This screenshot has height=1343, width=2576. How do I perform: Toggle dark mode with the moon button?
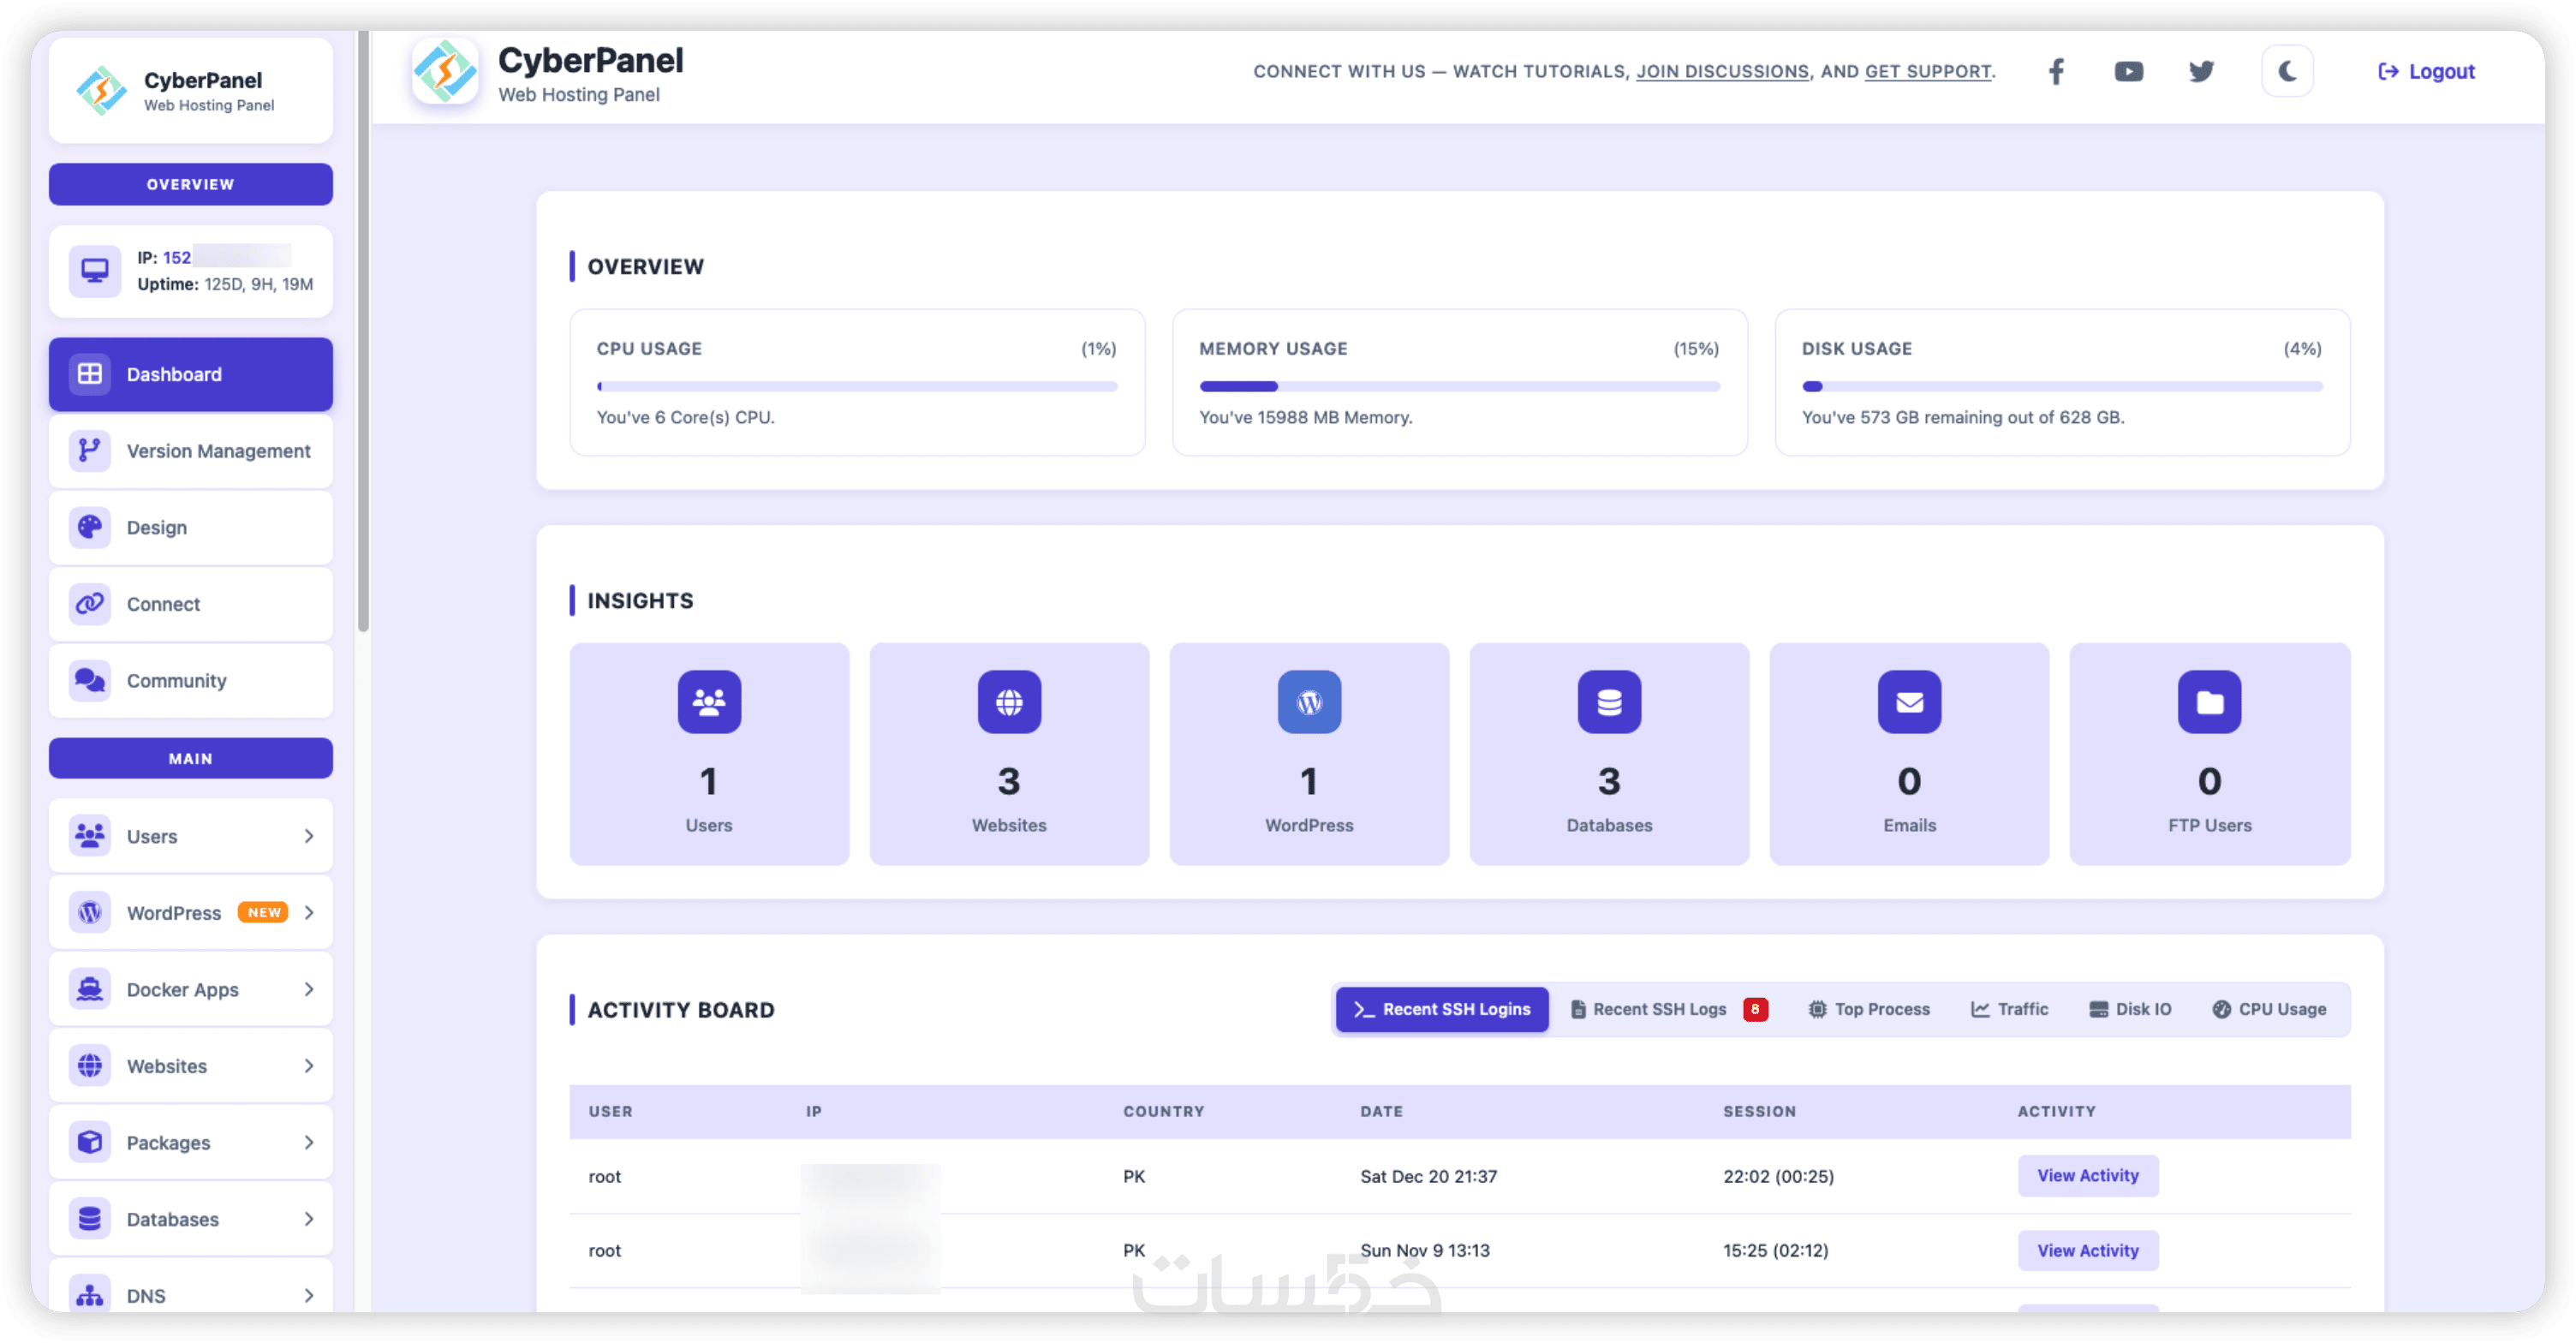pos(2287,71)
